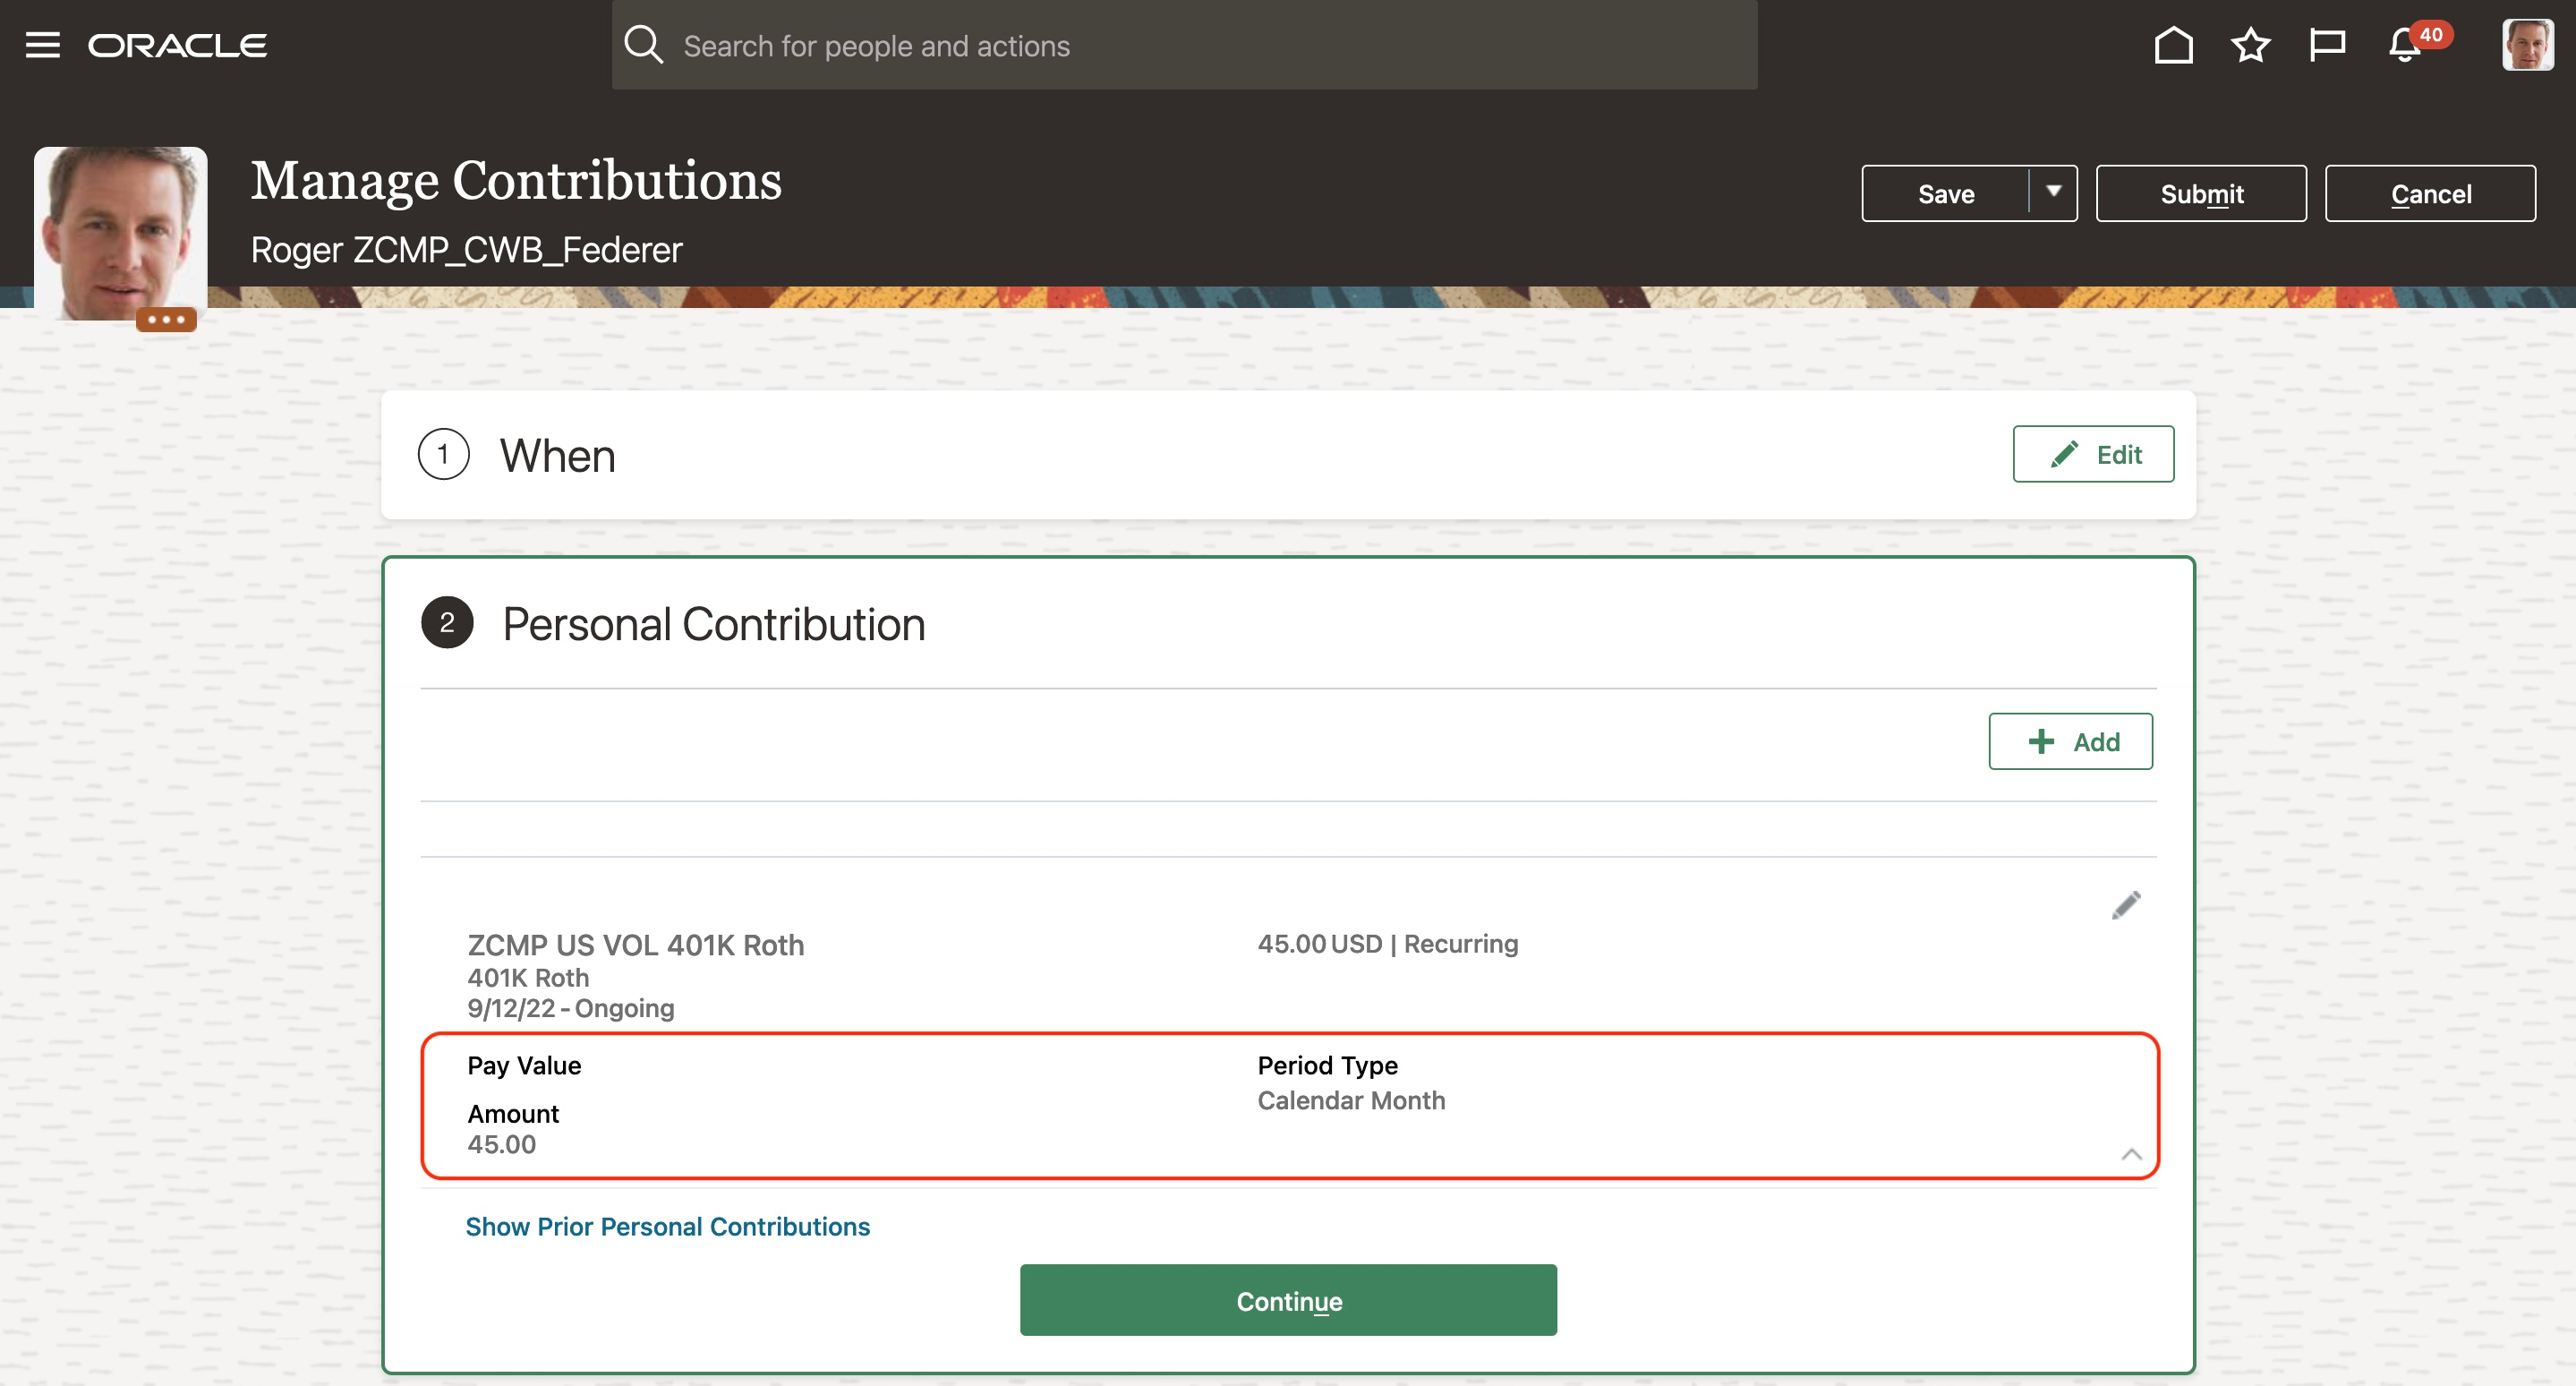The image size is (2576, 1386).
Task: Click the Save button
Action: click(1945, 193)
